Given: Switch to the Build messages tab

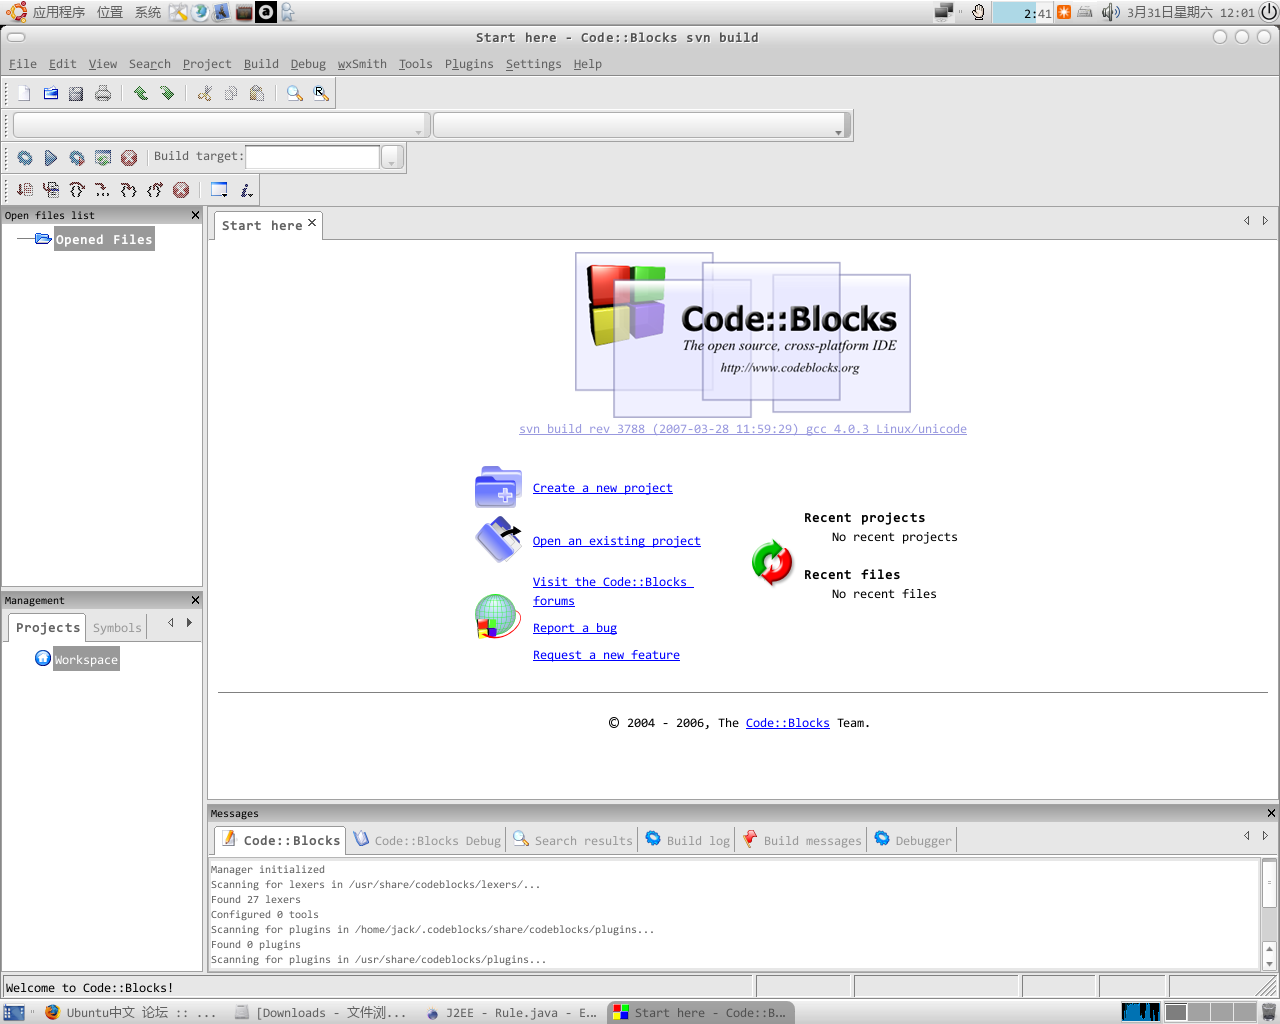Looking at the screenshot, I should [802, 841].
